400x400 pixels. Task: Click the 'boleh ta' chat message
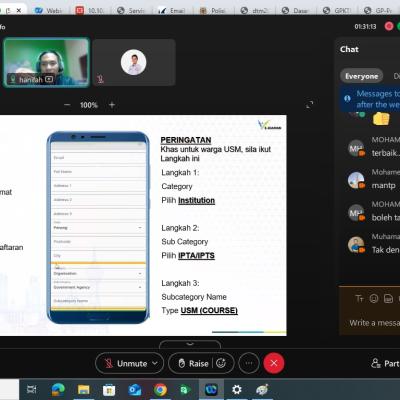386,217
